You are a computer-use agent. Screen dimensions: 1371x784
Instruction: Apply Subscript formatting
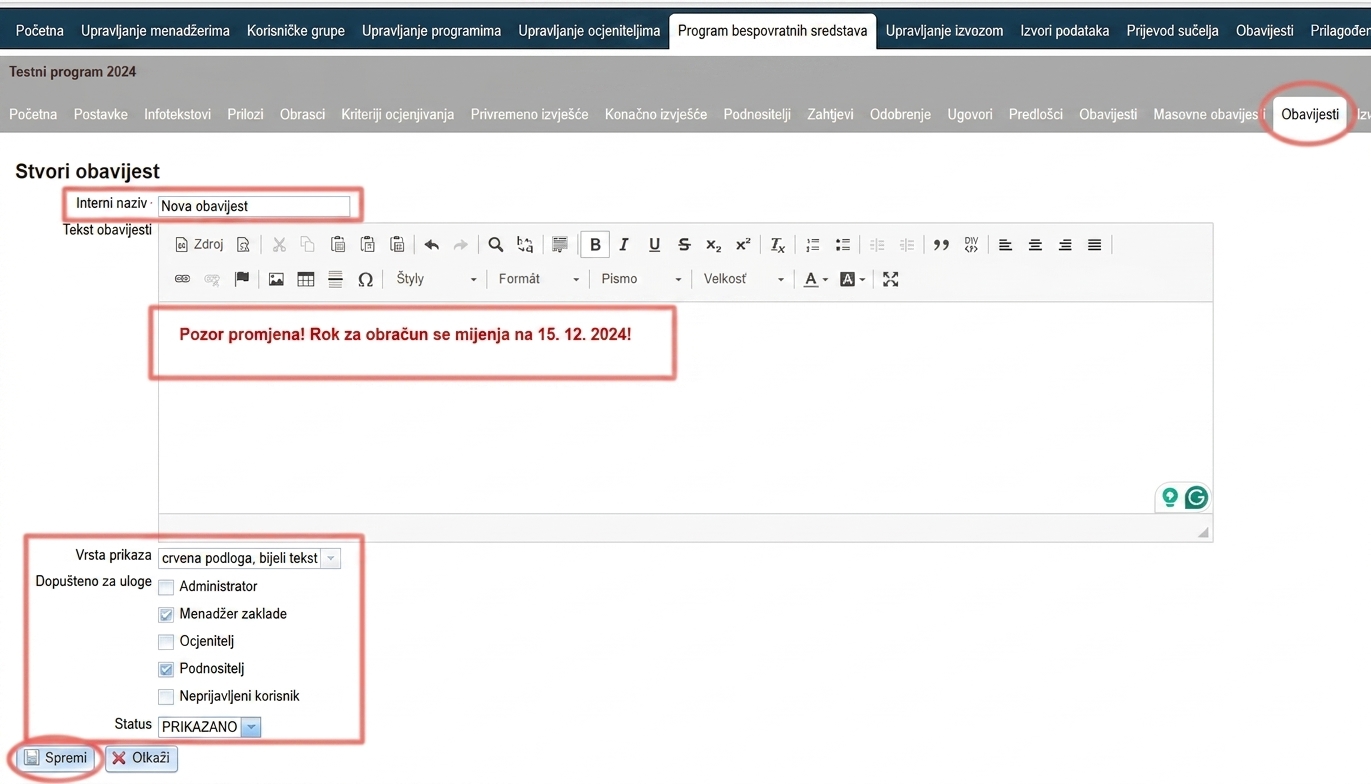pyautogui.click(x=713, y=244)
